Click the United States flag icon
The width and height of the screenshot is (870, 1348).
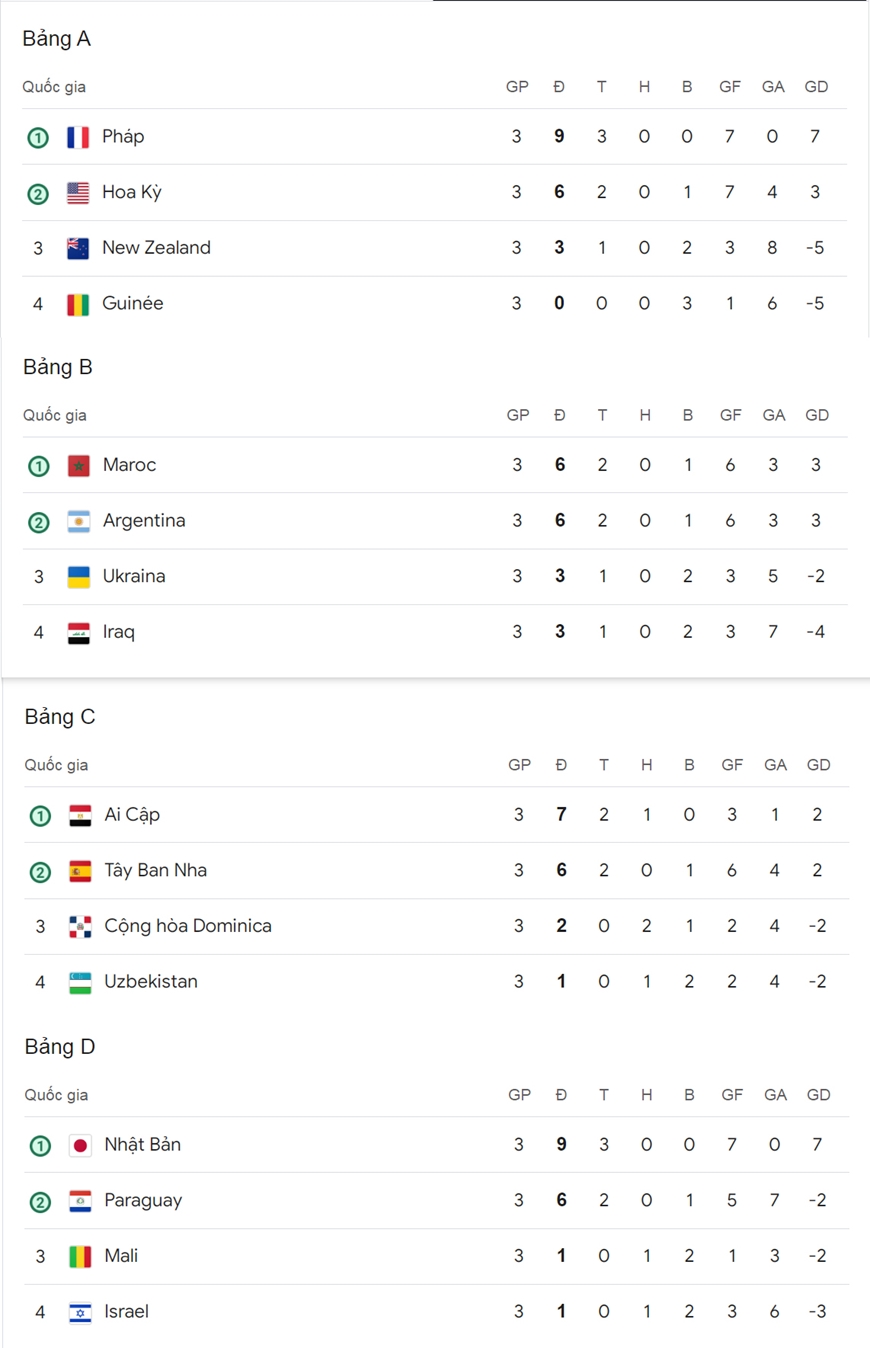tap(78, 193)
